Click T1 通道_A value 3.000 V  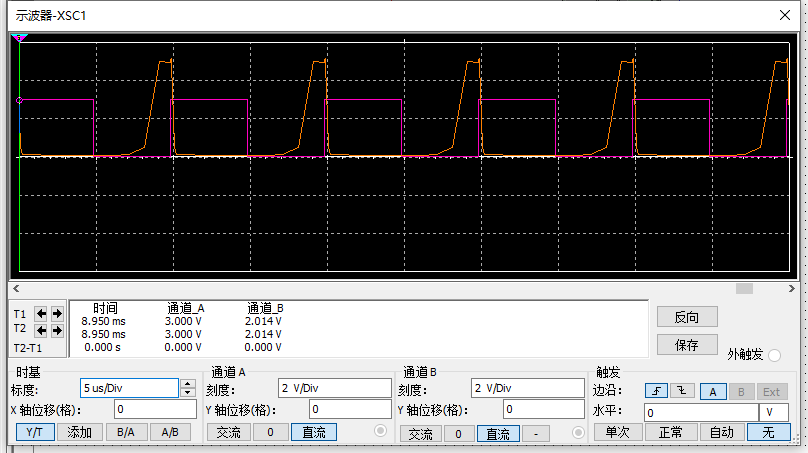point(183,321)
